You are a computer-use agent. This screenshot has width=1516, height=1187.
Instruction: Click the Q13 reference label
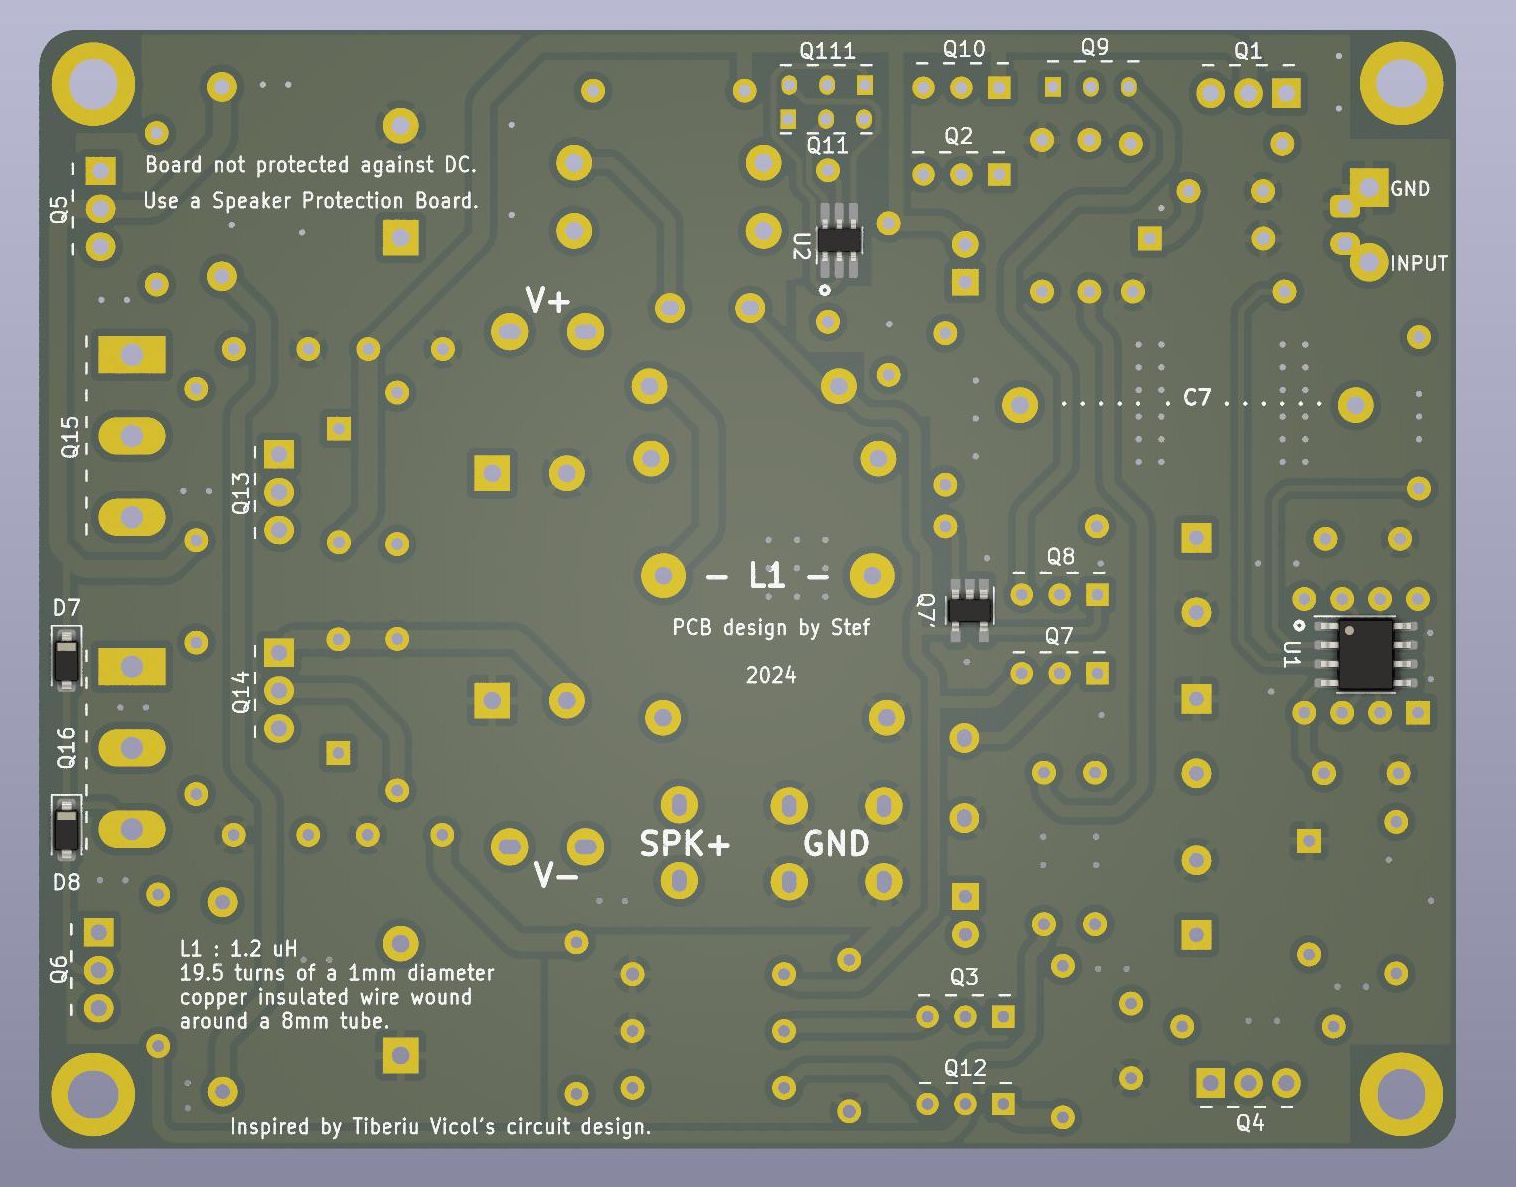(x=241, y=494)
